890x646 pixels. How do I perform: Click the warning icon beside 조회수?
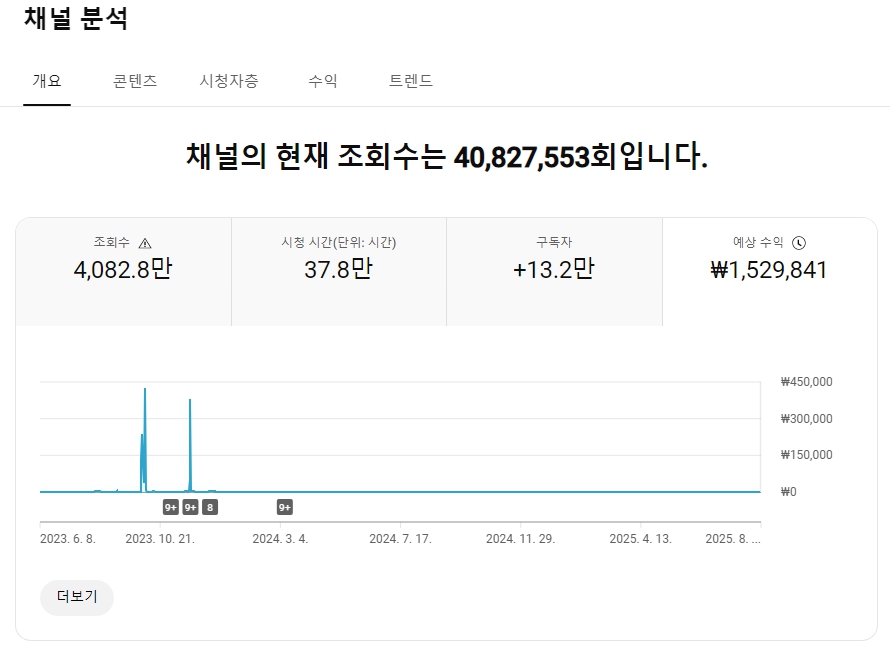(145, 243)
